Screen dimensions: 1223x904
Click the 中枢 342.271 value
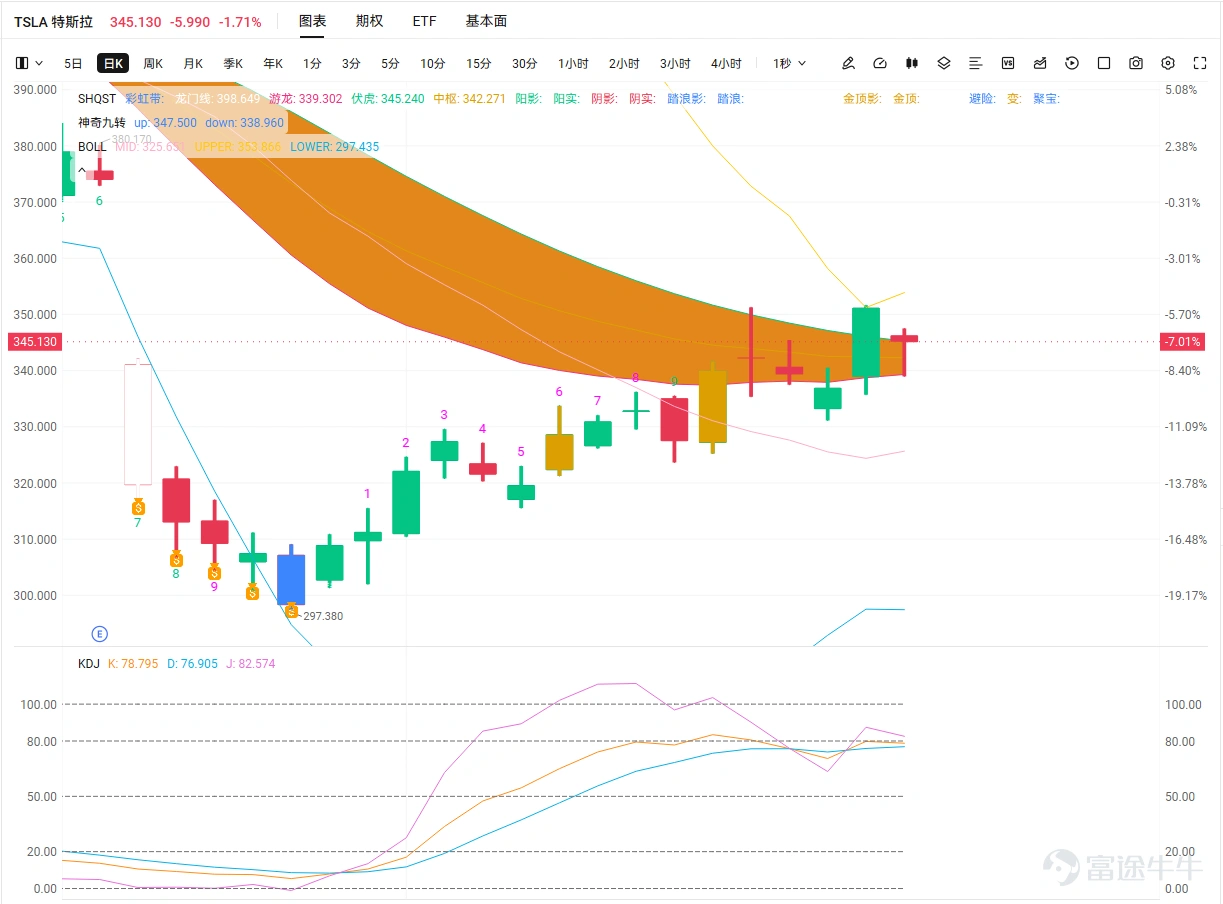[470, 99]
